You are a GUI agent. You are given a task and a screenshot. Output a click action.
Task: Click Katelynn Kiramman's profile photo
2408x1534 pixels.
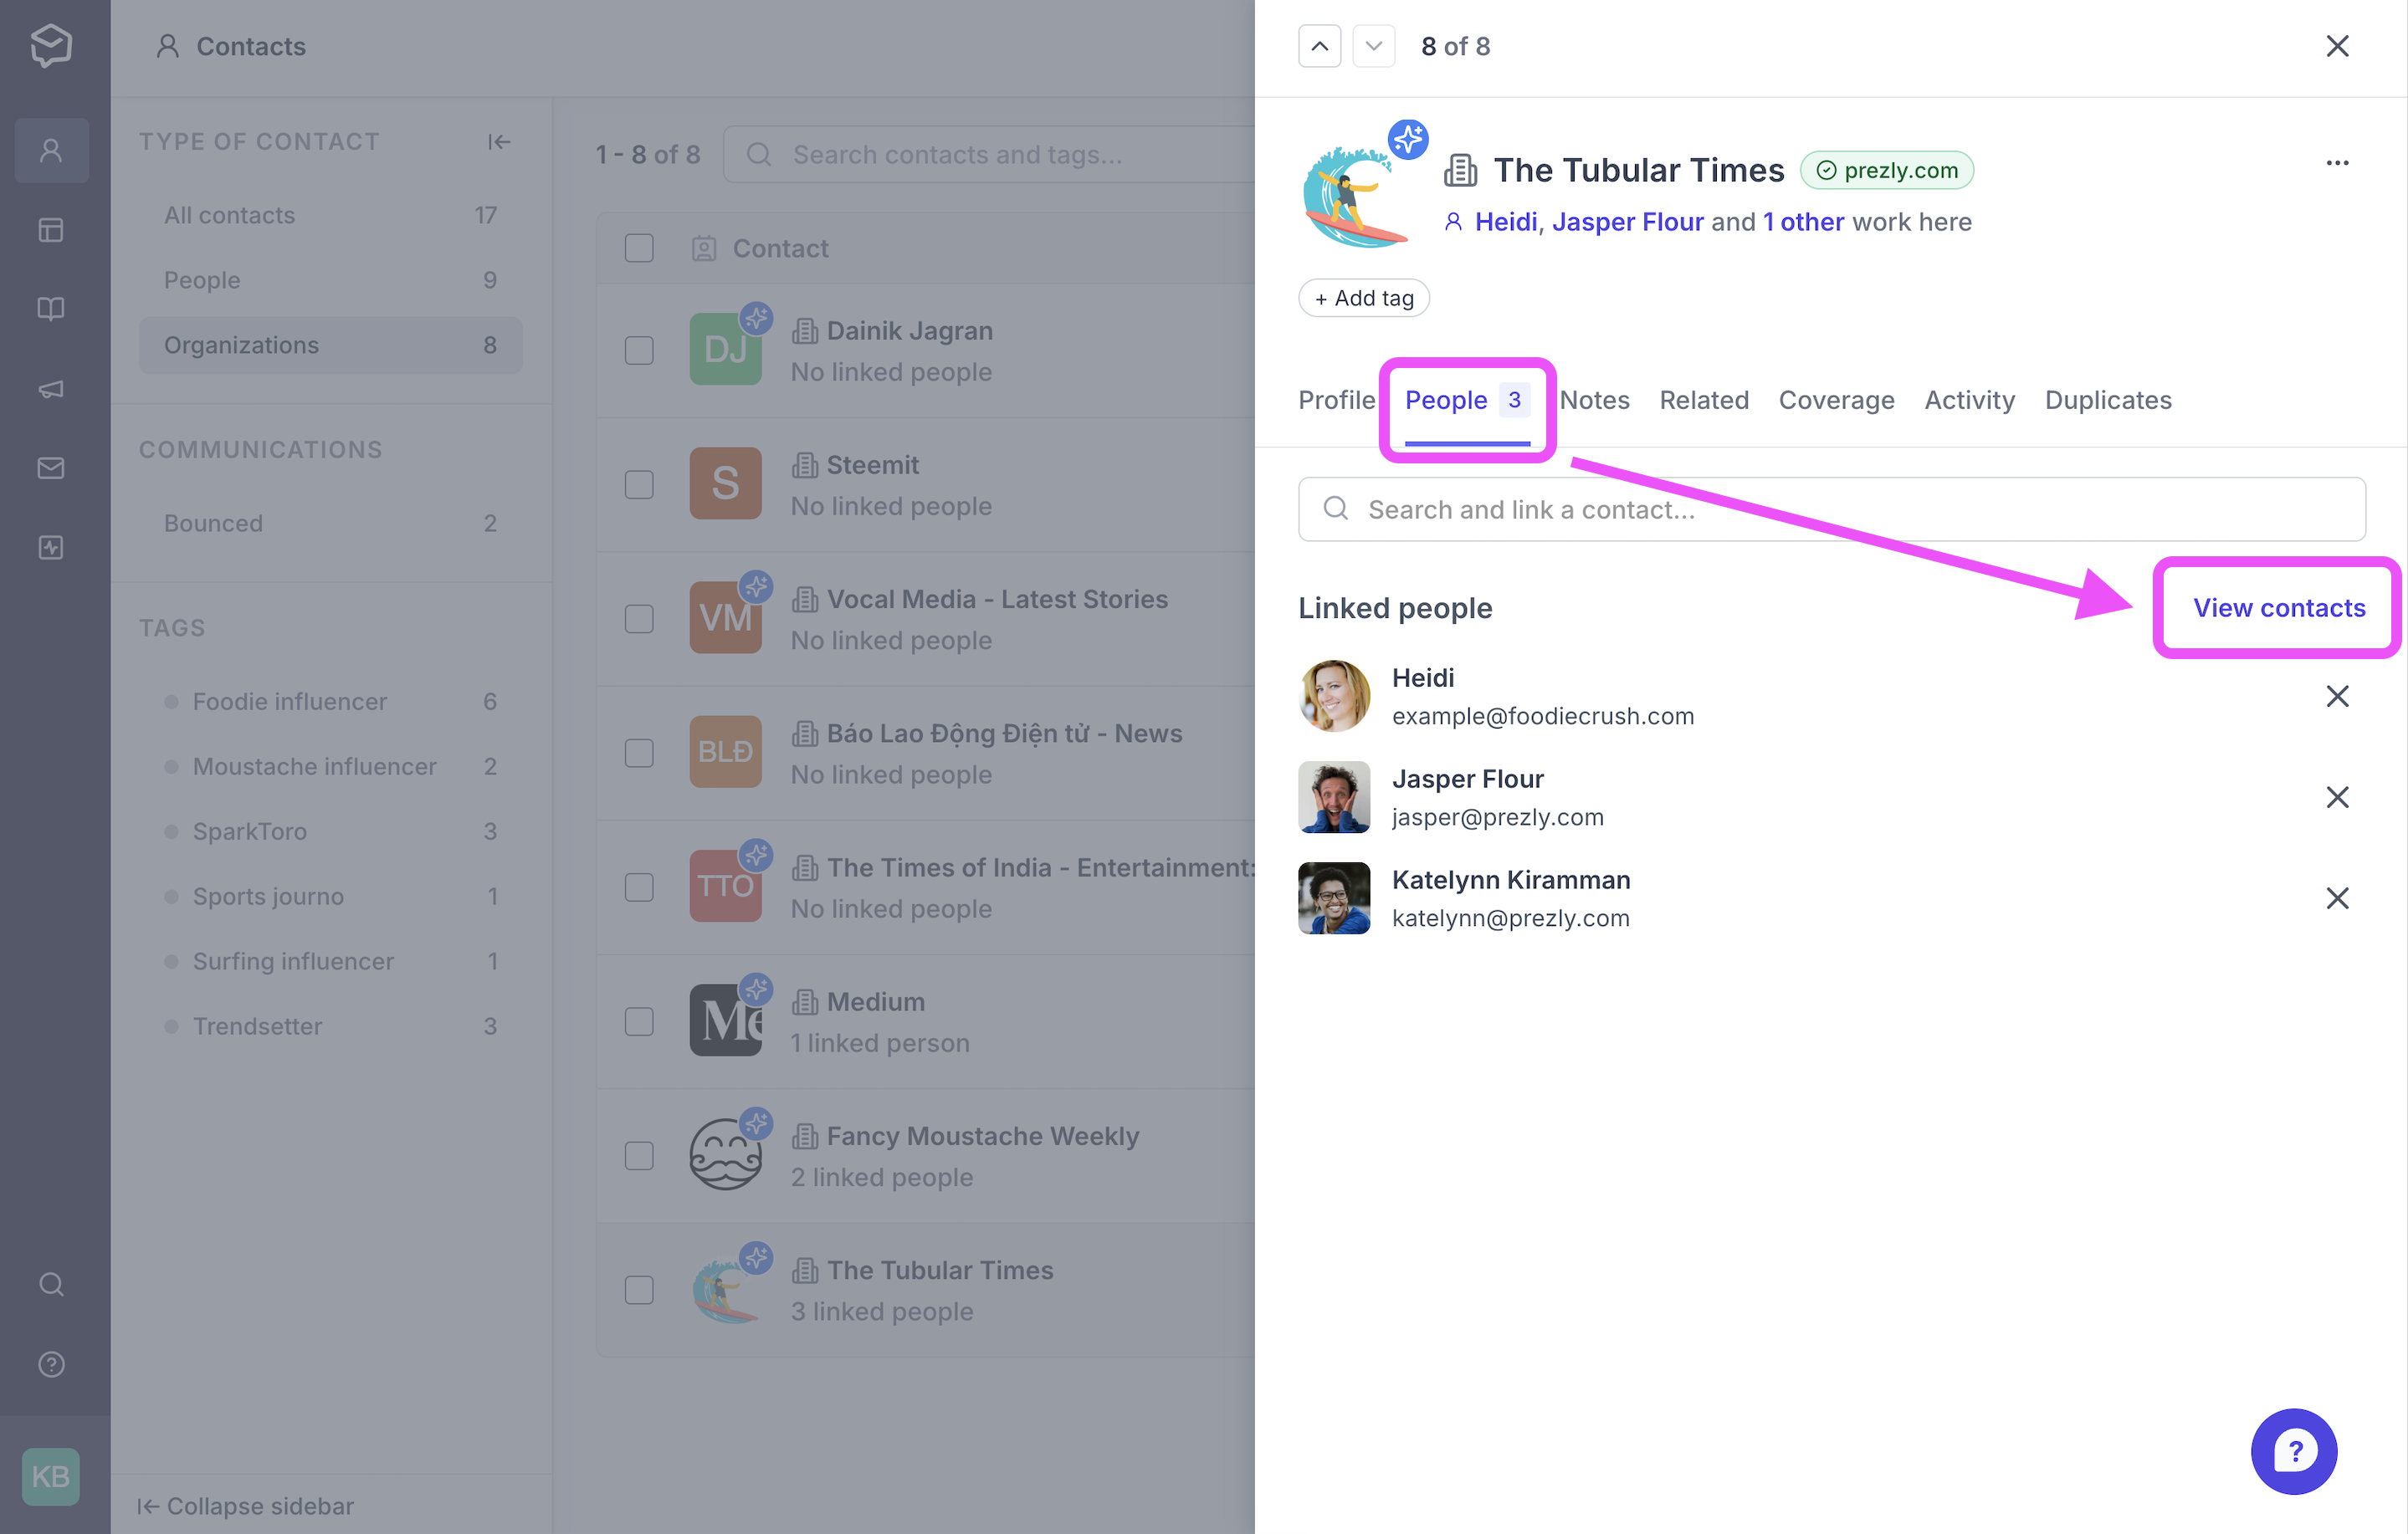point(1334,898)
